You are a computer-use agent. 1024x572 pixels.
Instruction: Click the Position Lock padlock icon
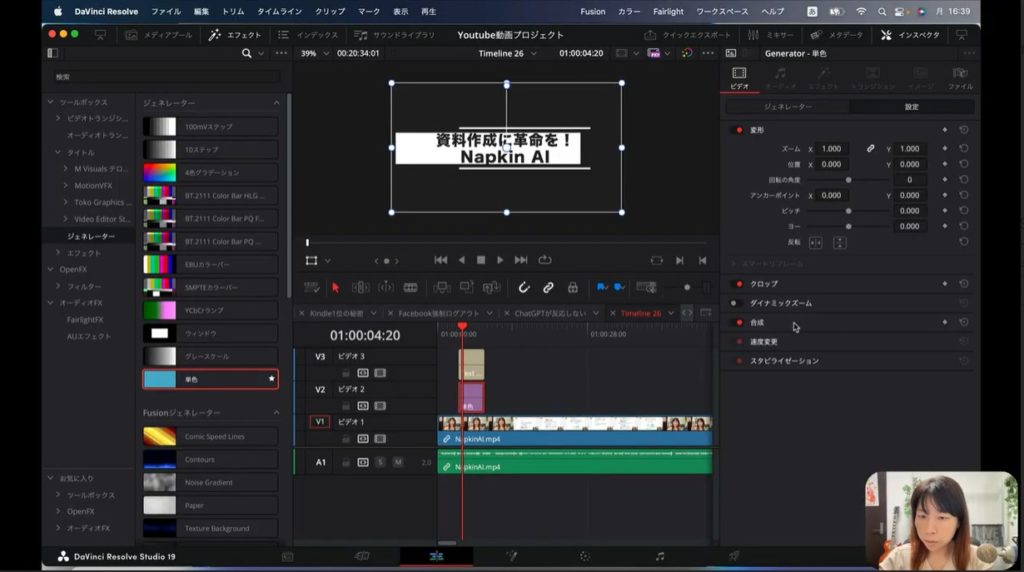pos(572,288)
